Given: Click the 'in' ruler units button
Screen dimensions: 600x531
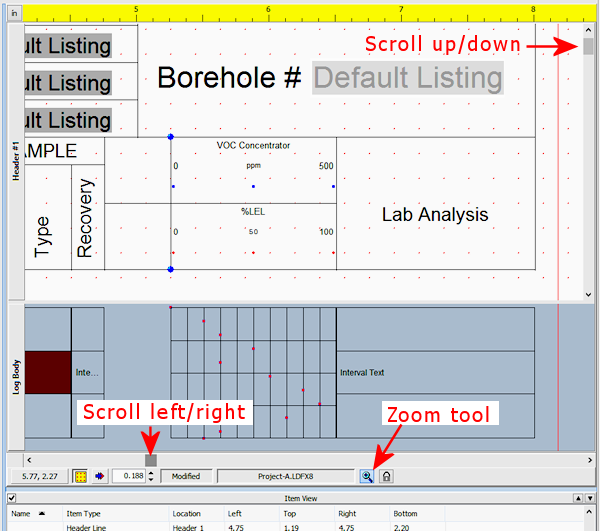Looking at the screenshot, I should (x=14, y=12).
